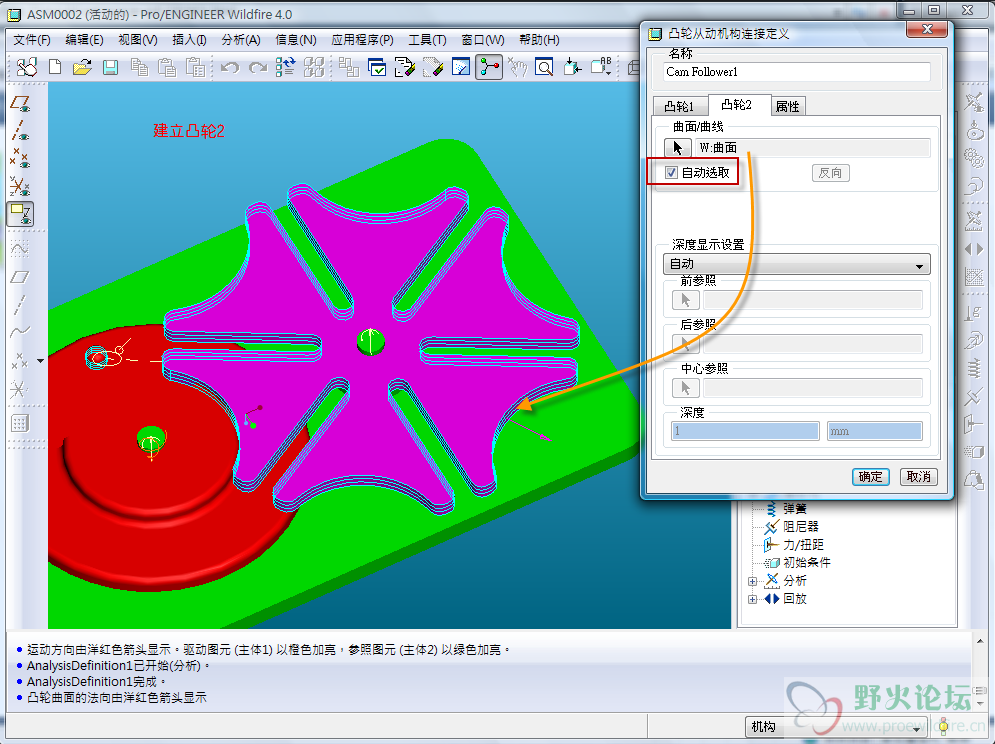Select the 凸轮2 tab
The width and height of the screenshot is (995, 744).
737,105
